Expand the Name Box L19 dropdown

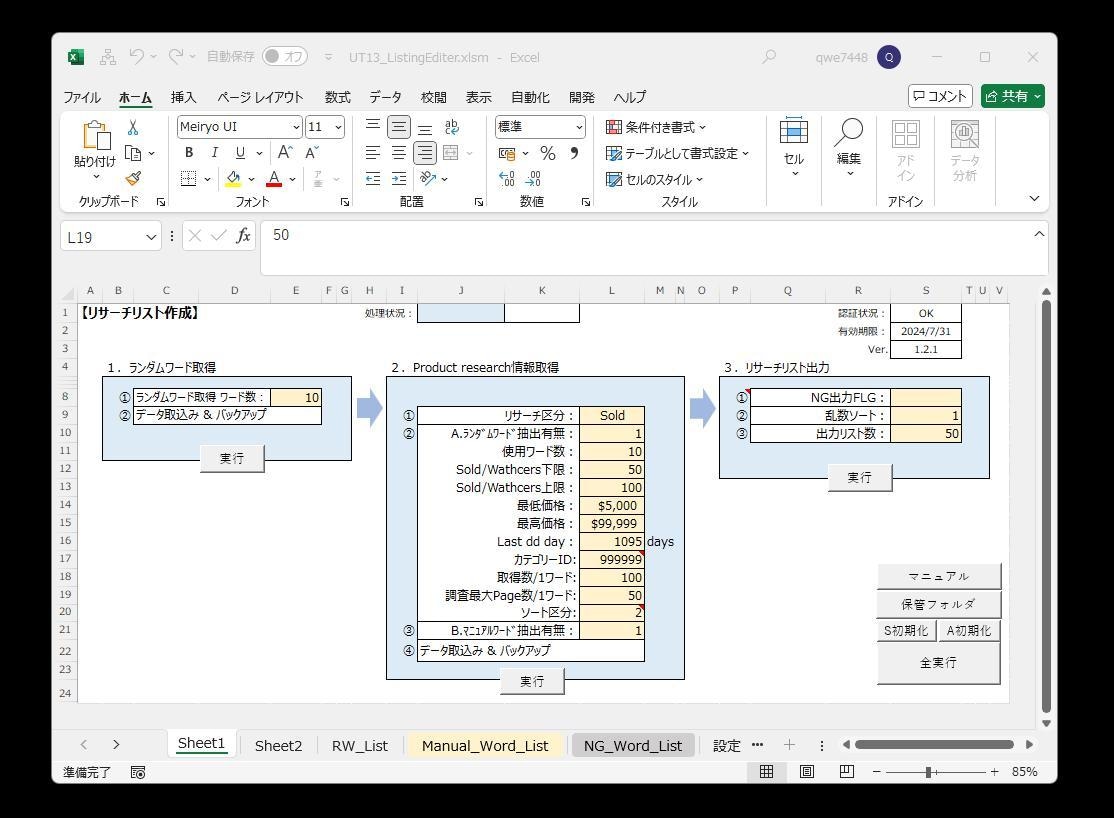pyautogui.click(x=151, y=237)
